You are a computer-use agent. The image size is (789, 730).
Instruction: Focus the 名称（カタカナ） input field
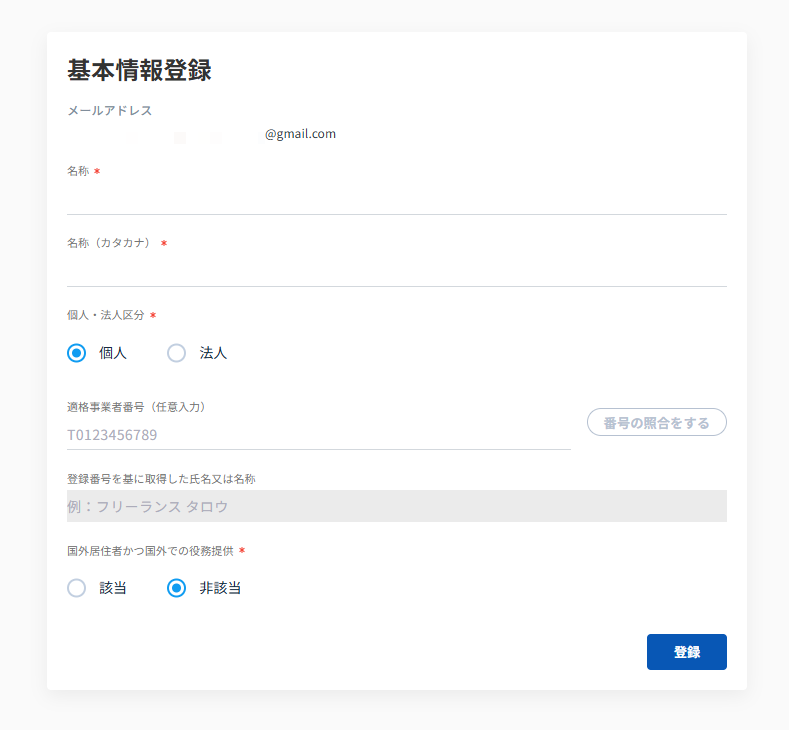point(396,270)
